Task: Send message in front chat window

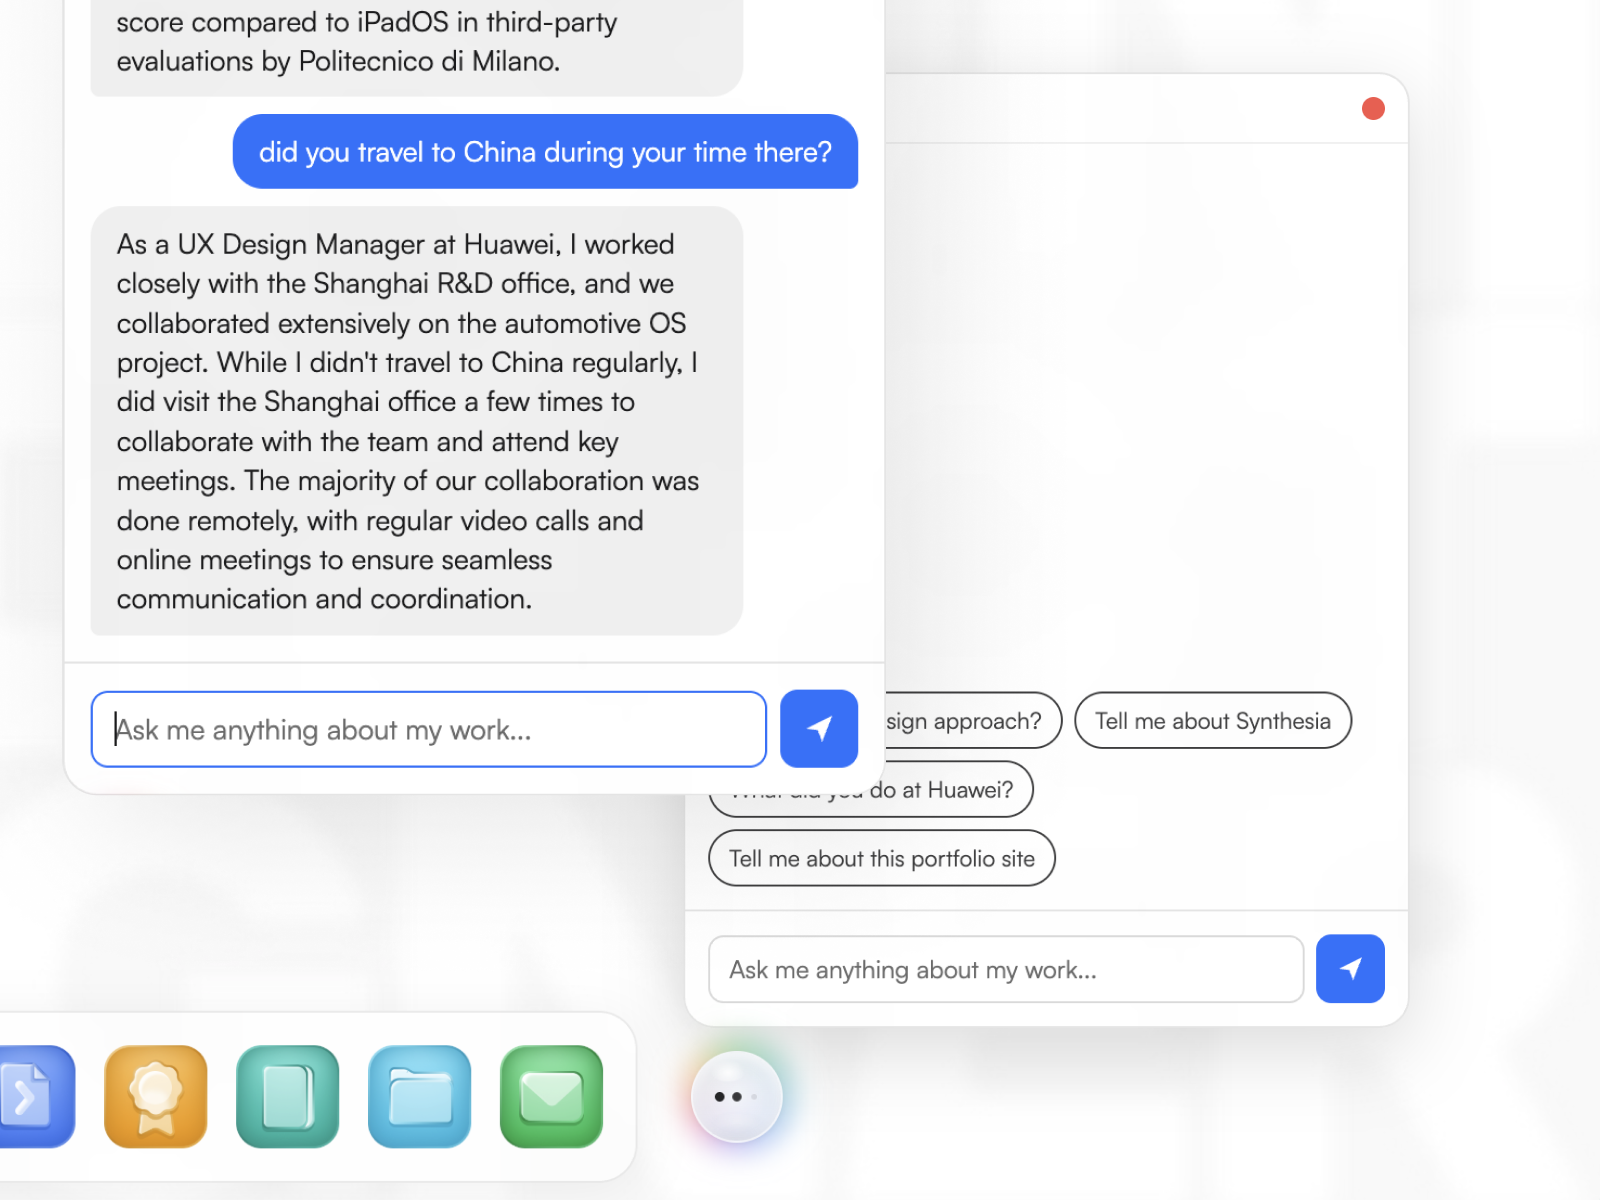Action: (819, 728)
